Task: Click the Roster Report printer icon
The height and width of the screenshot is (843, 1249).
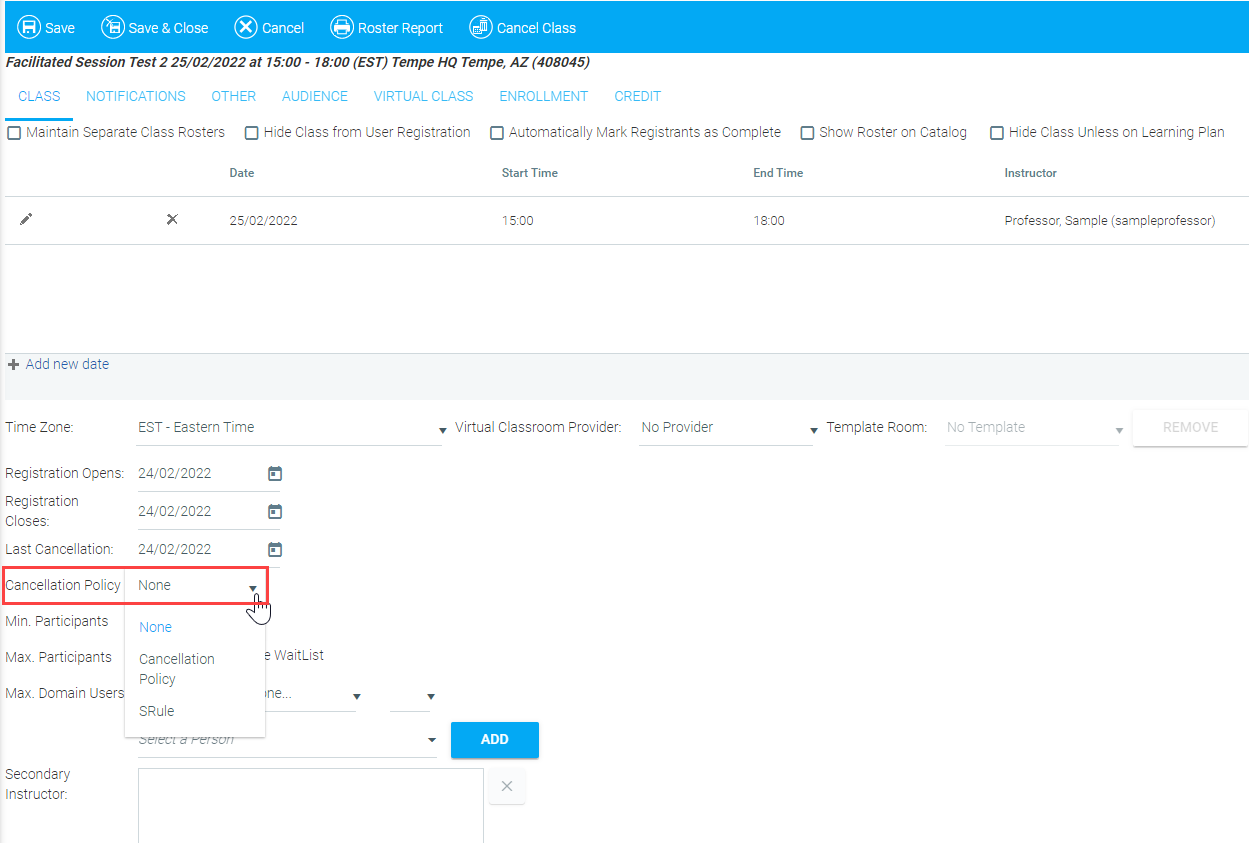Action: 342,27
